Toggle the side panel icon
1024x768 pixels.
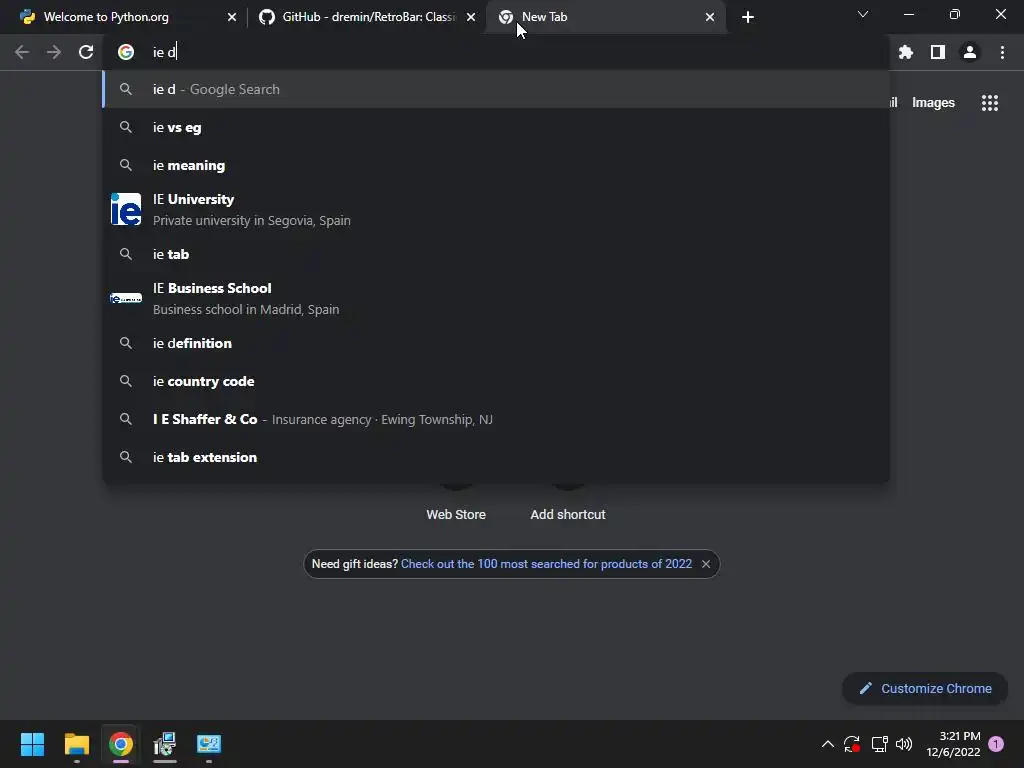coord(938,52)
